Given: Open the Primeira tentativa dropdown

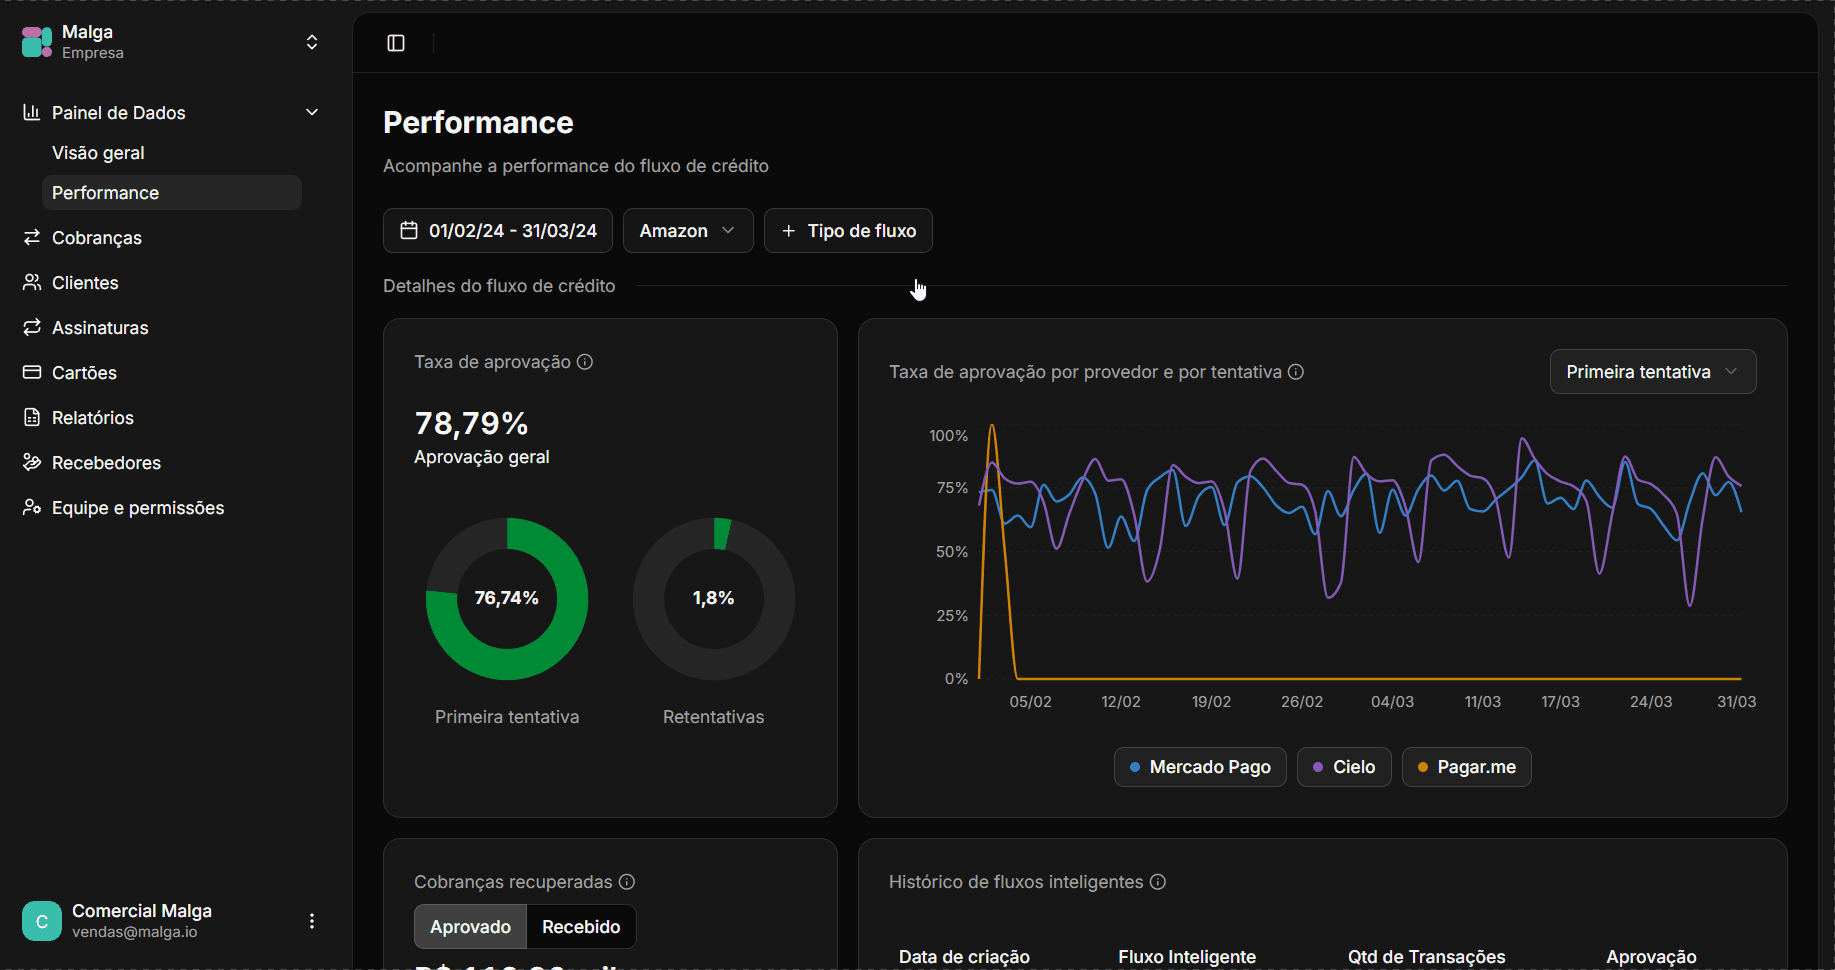Looking at the screenshot, I should tap(1653, 372).
